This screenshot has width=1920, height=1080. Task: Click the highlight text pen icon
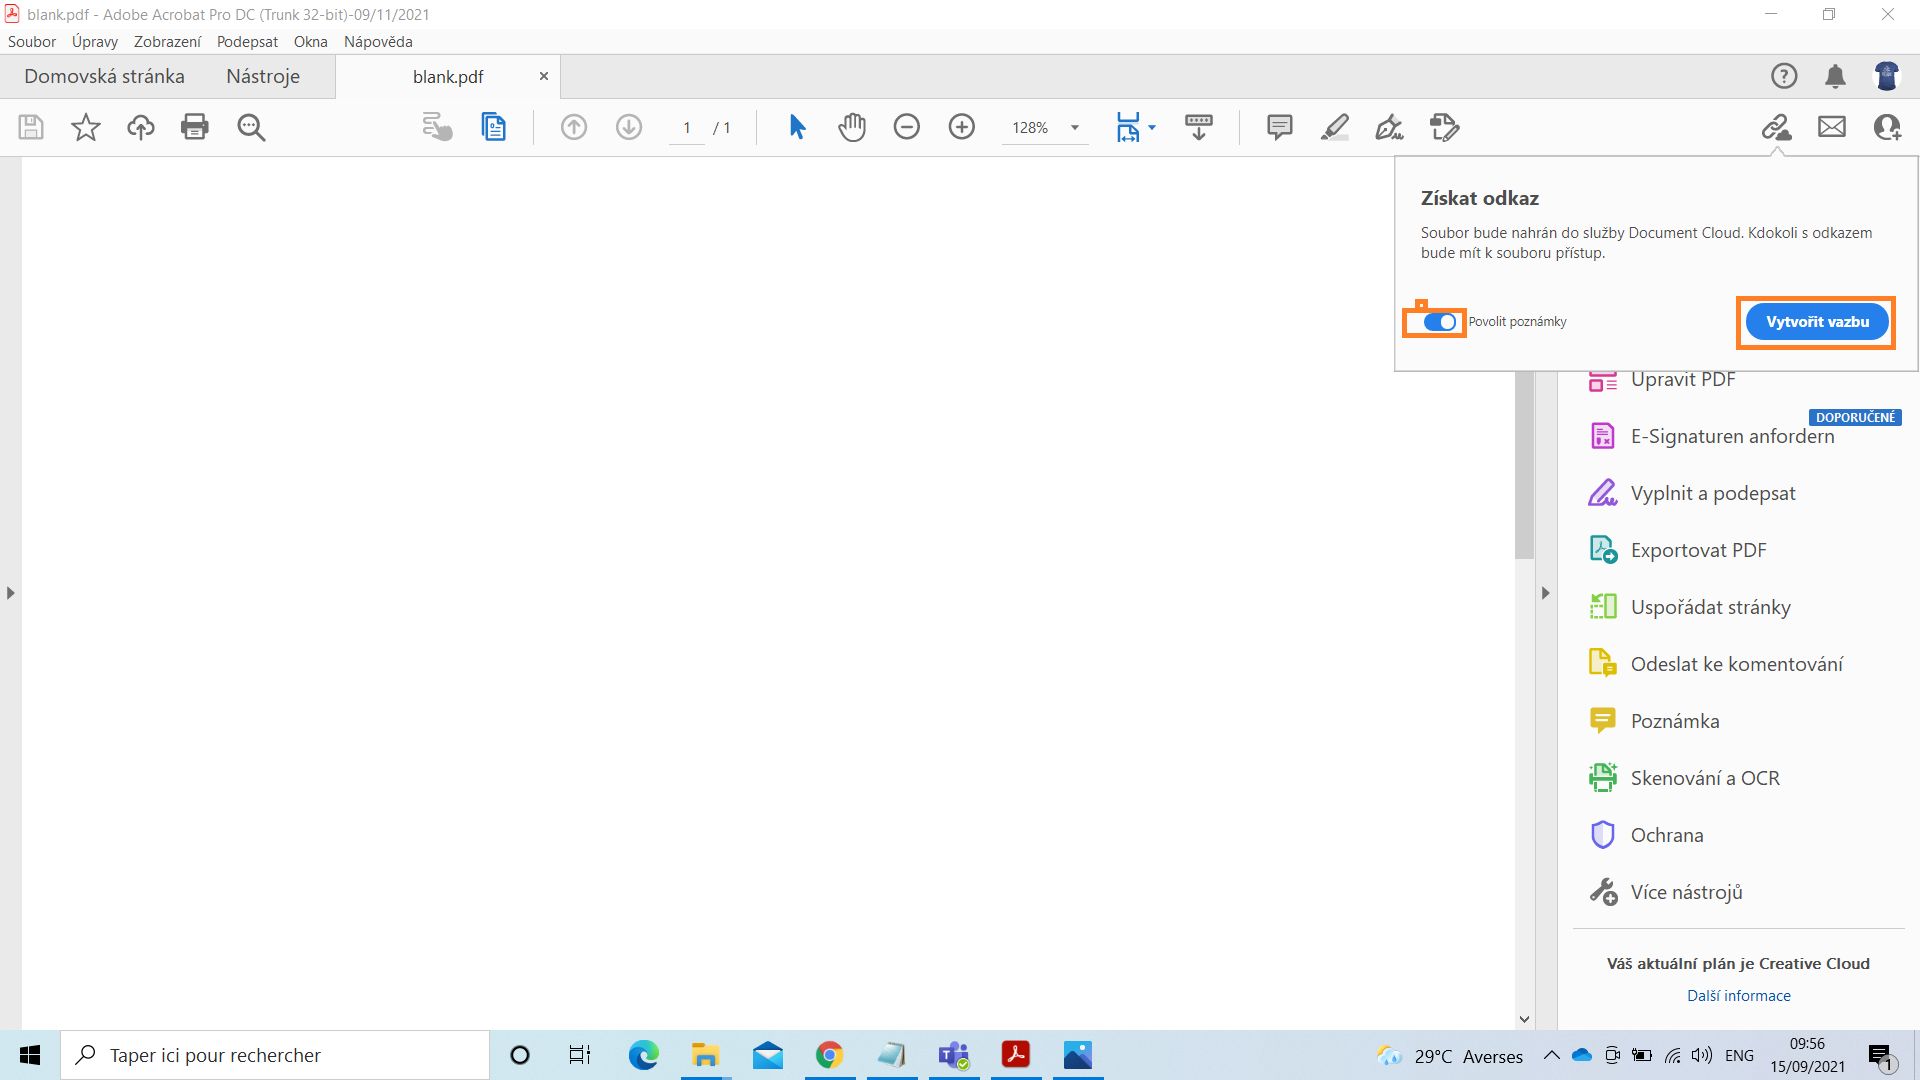pos(1334,127)
